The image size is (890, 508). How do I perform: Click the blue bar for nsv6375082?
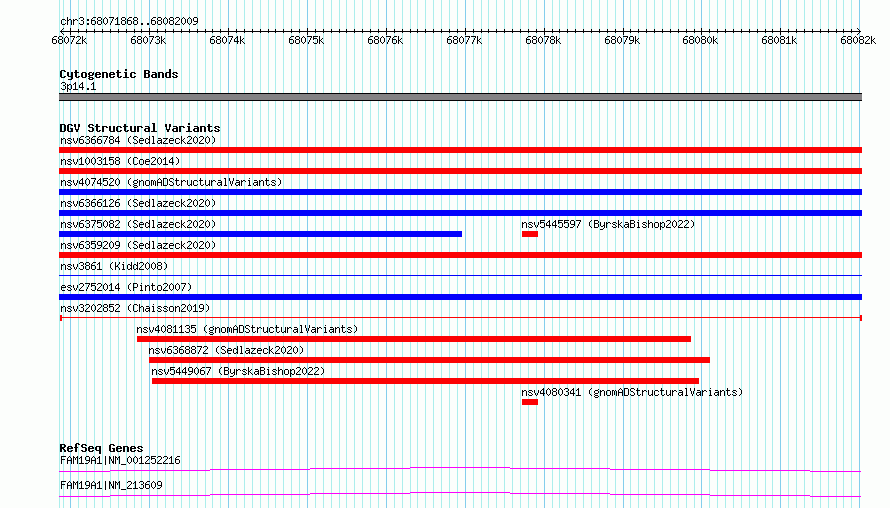[261, 234]
